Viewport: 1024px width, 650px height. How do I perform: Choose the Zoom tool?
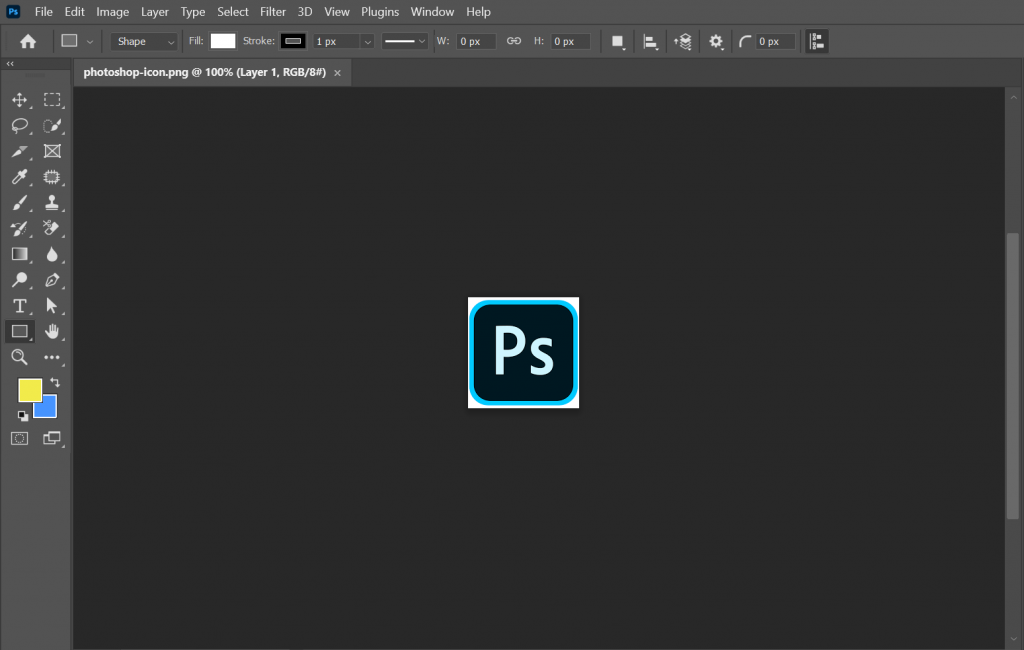(x=19, y=357)
